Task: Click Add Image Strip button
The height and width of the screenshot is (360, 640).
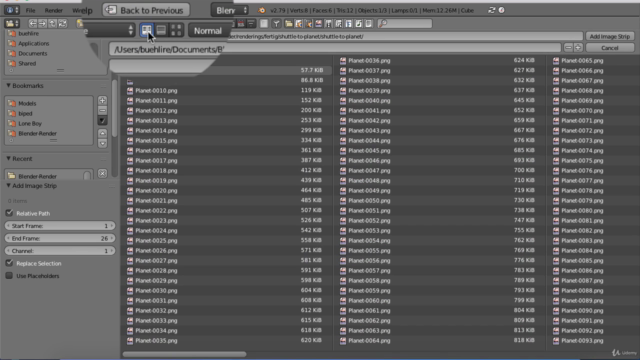Action: point(610,36)
